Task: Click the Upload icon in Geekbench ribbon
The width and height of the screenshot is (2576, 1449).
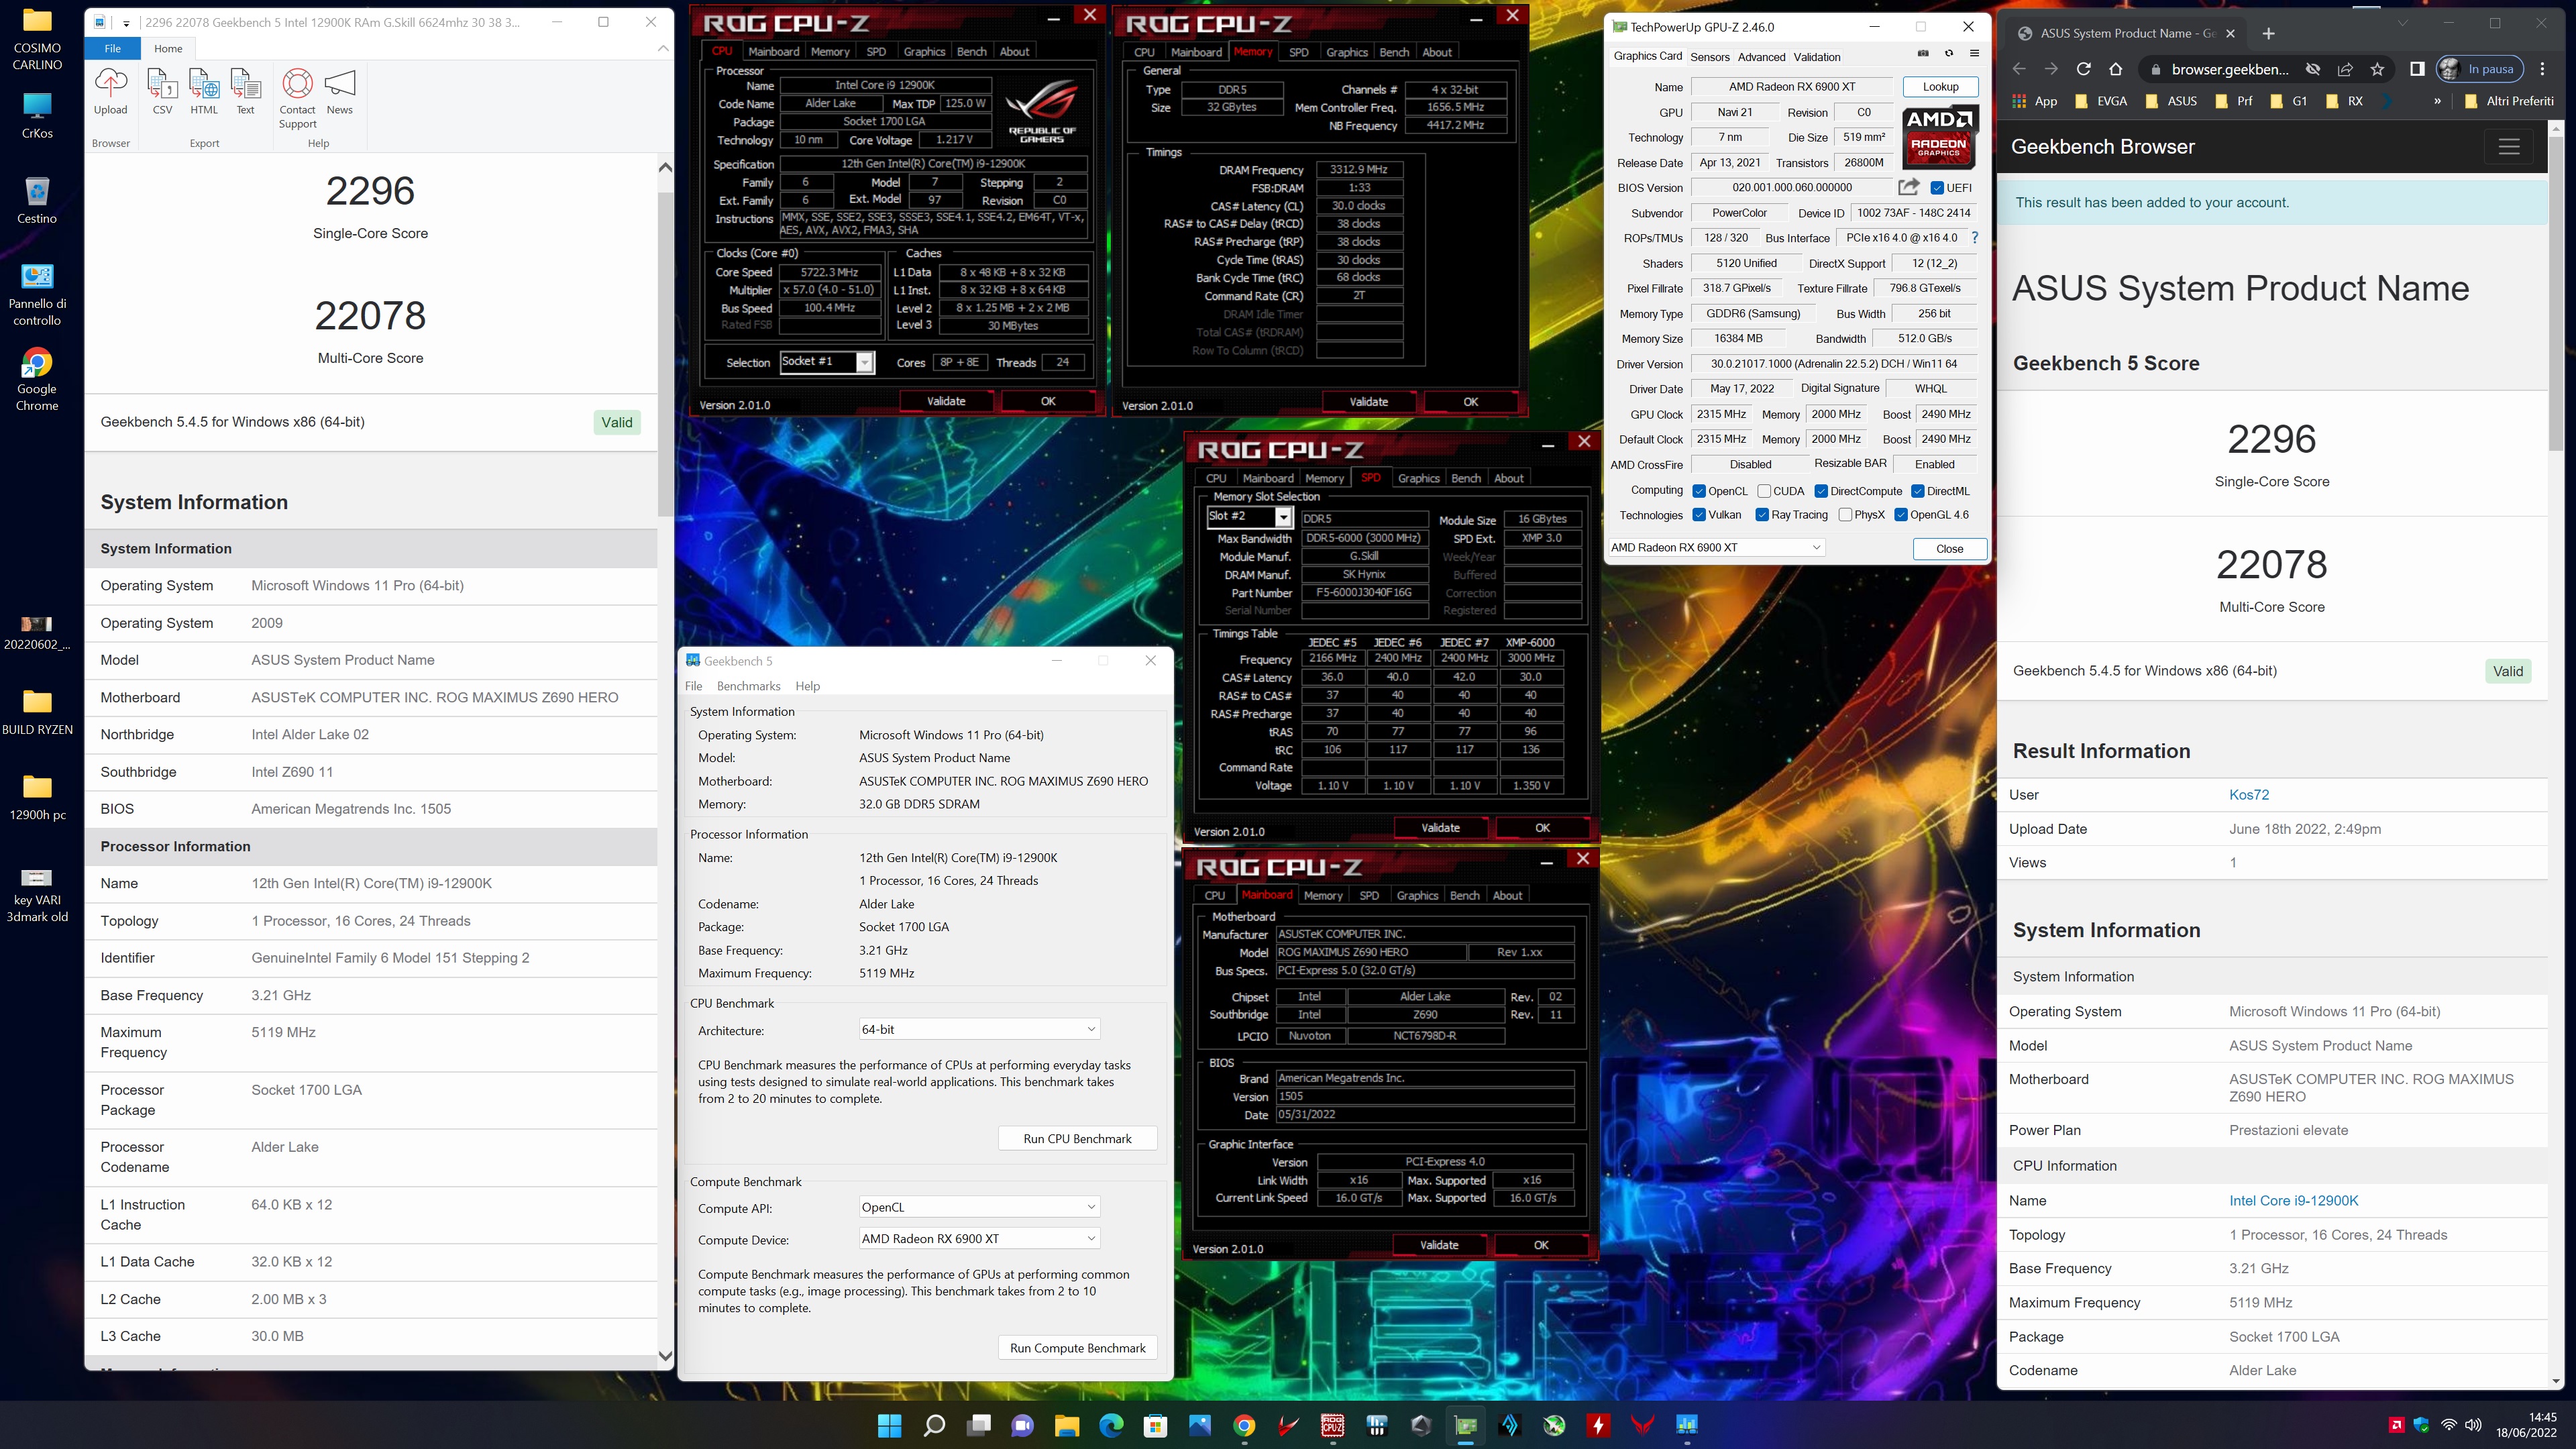Action: click(x=110, y=91)
